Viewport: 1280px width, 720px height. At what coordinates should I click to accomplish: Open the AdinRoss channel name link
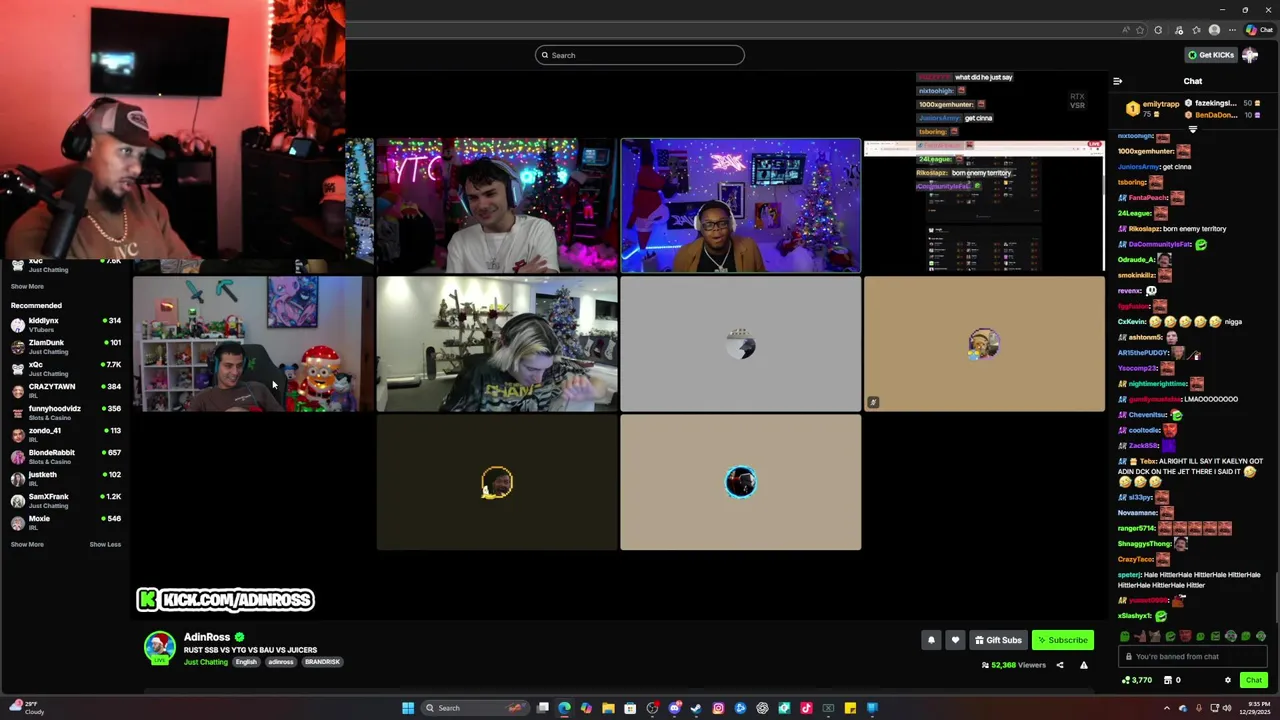(x=207, y=637)
